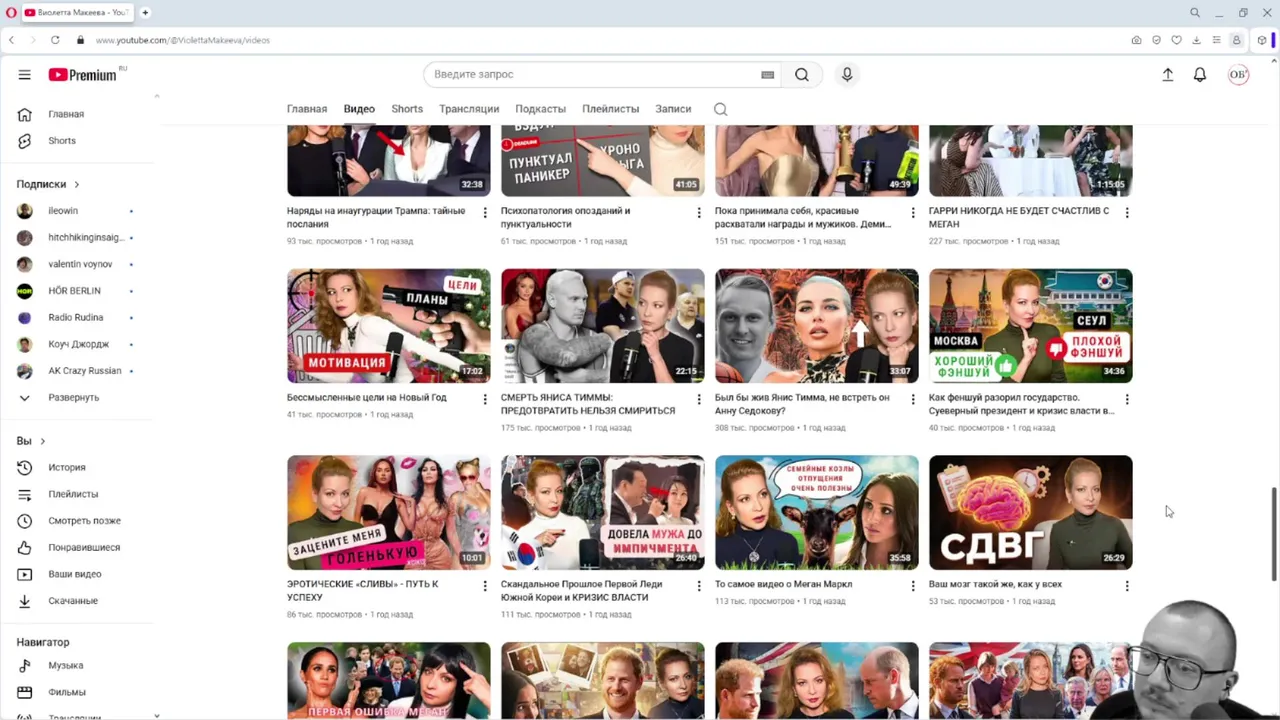Viewport: 1280px width, 720px height.
Task: Search within channel magnifier icon
Action: click(x=720, y=109)
